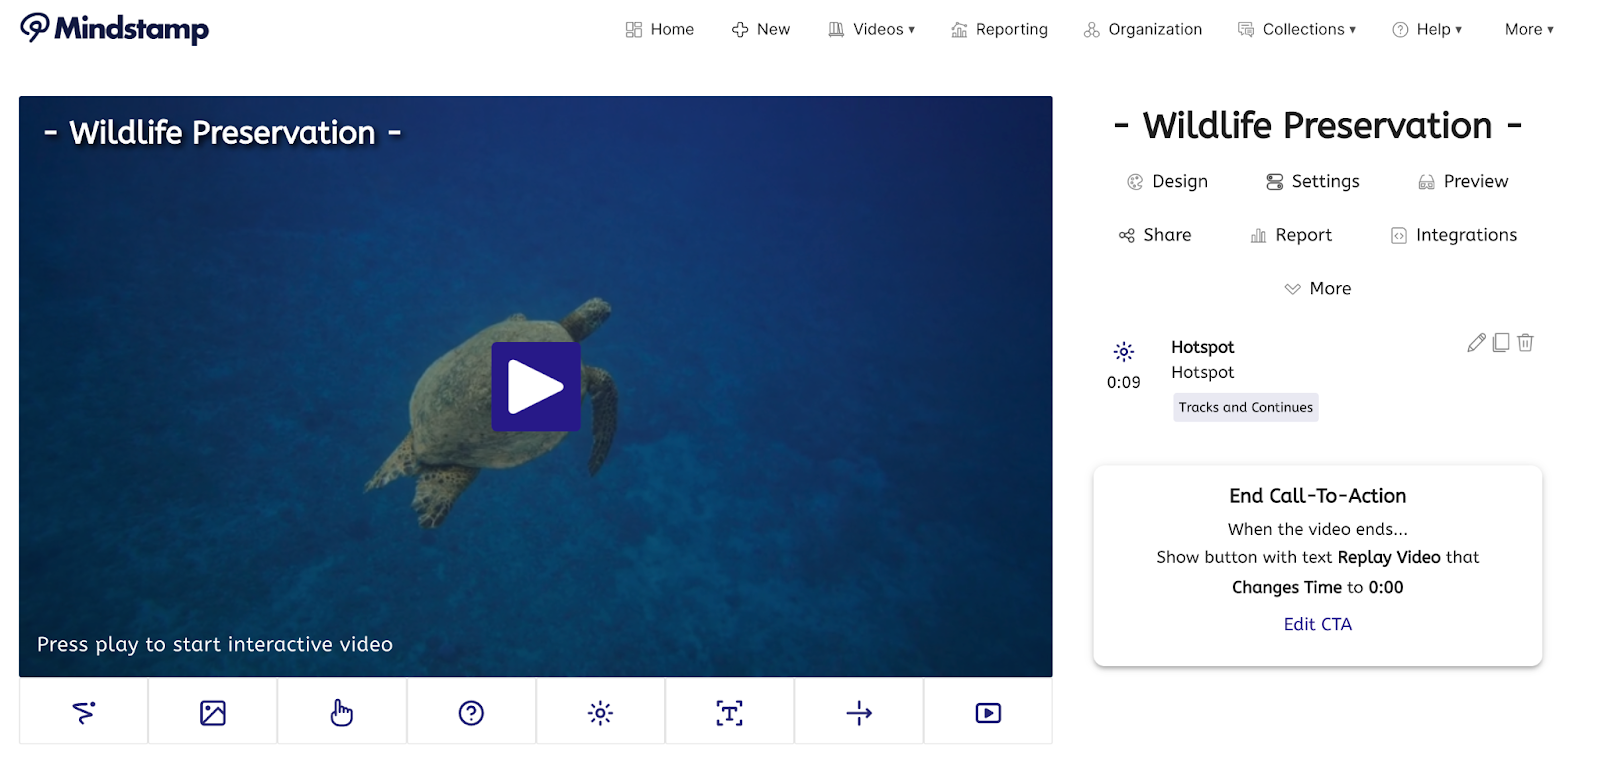
Task: Open the Organization menu item
Action: (1143, 30)
